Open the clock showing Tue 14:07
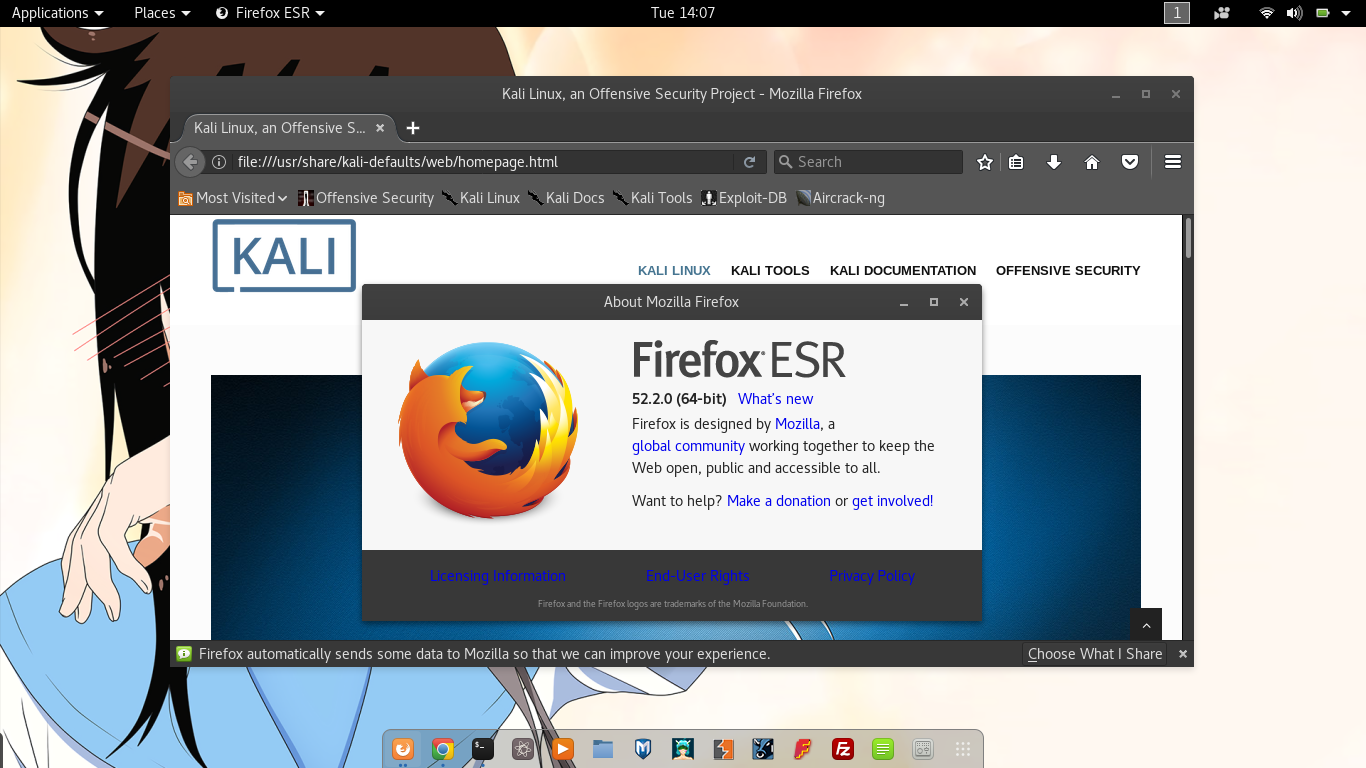 point(683,13)
